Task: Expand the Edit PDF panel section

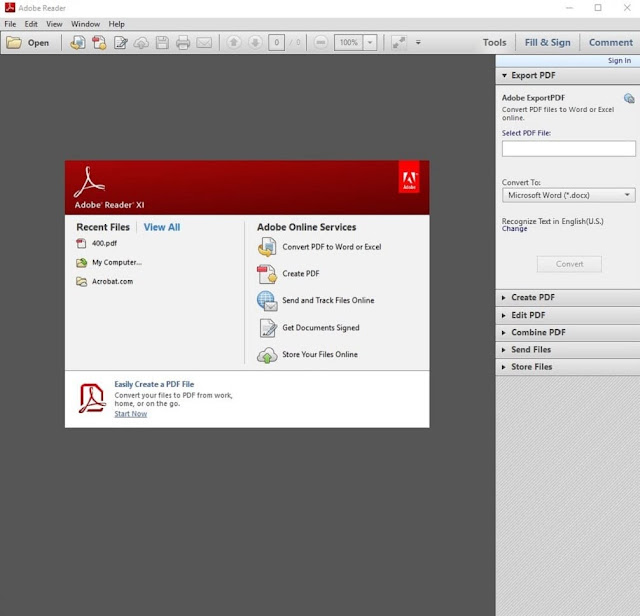Action: pos(527,315)
